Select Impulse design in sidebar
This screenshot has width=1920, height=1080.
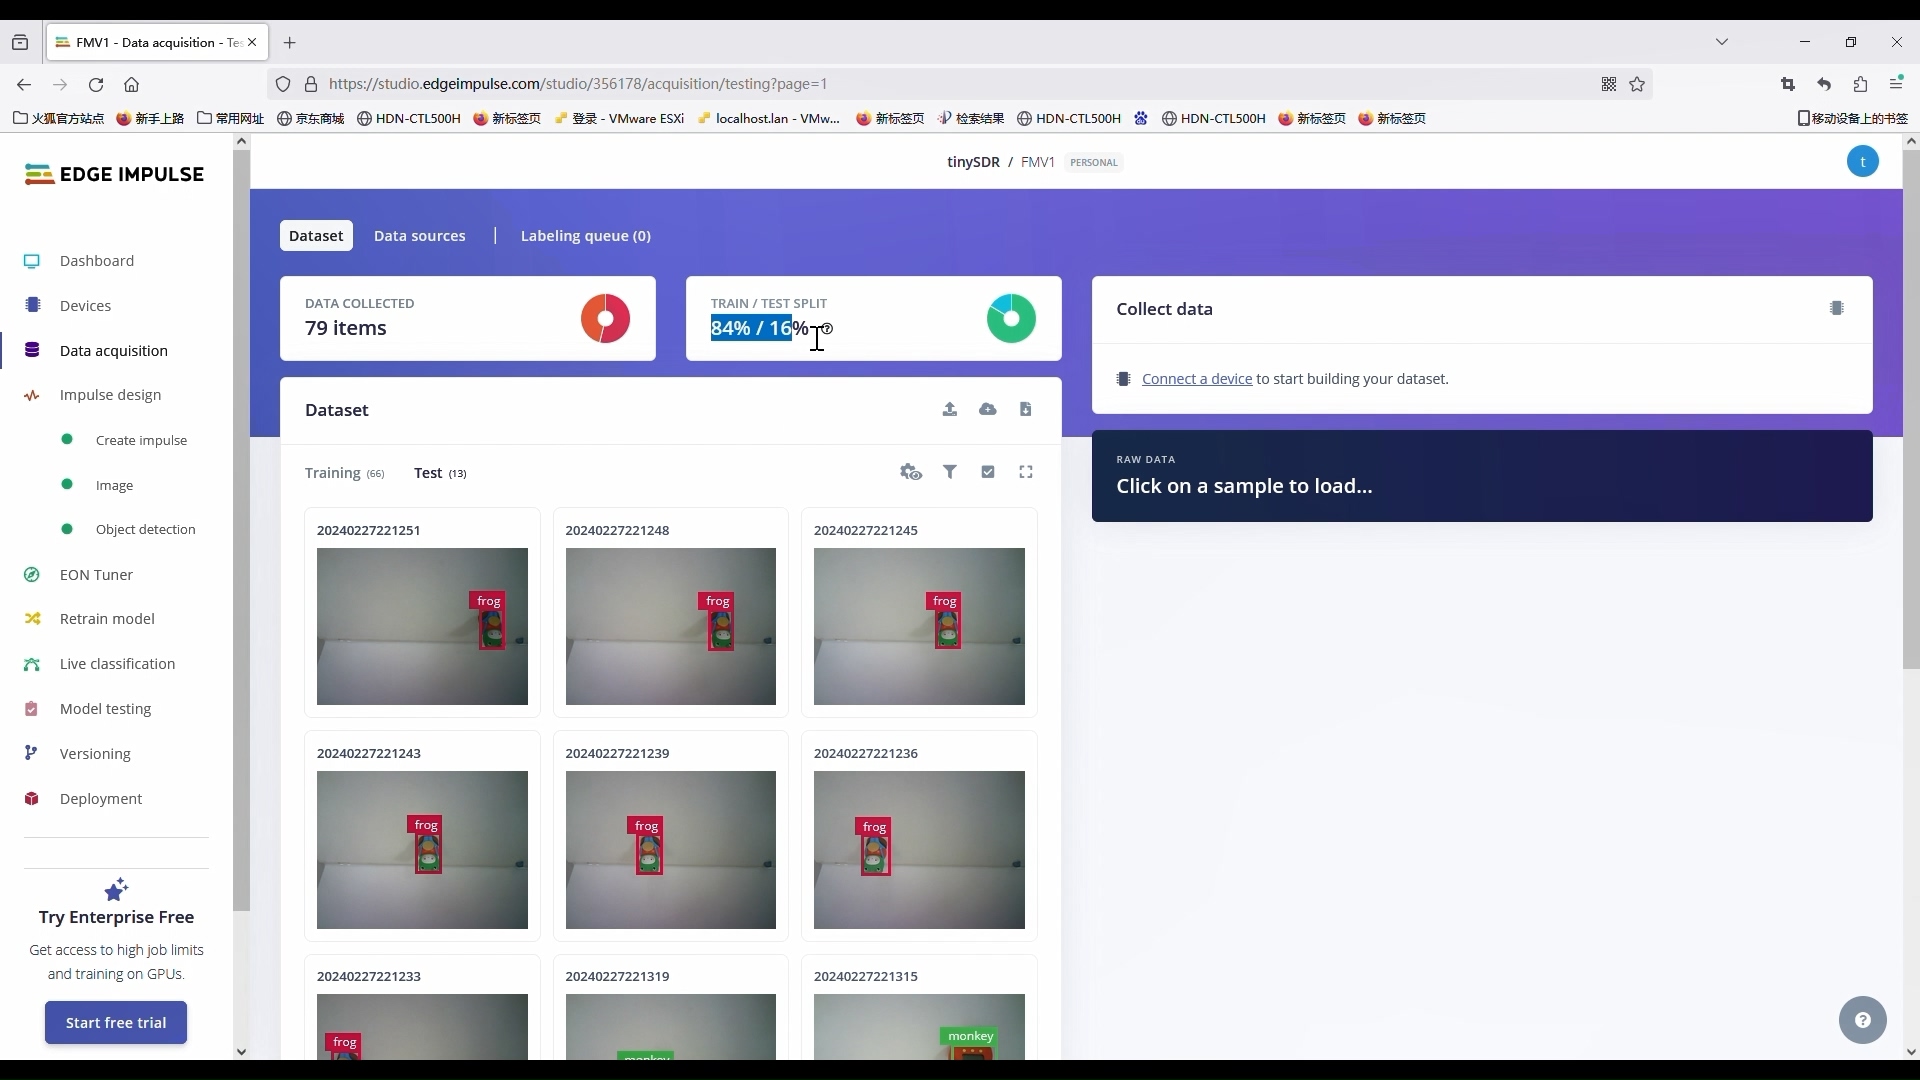point(110,395)
